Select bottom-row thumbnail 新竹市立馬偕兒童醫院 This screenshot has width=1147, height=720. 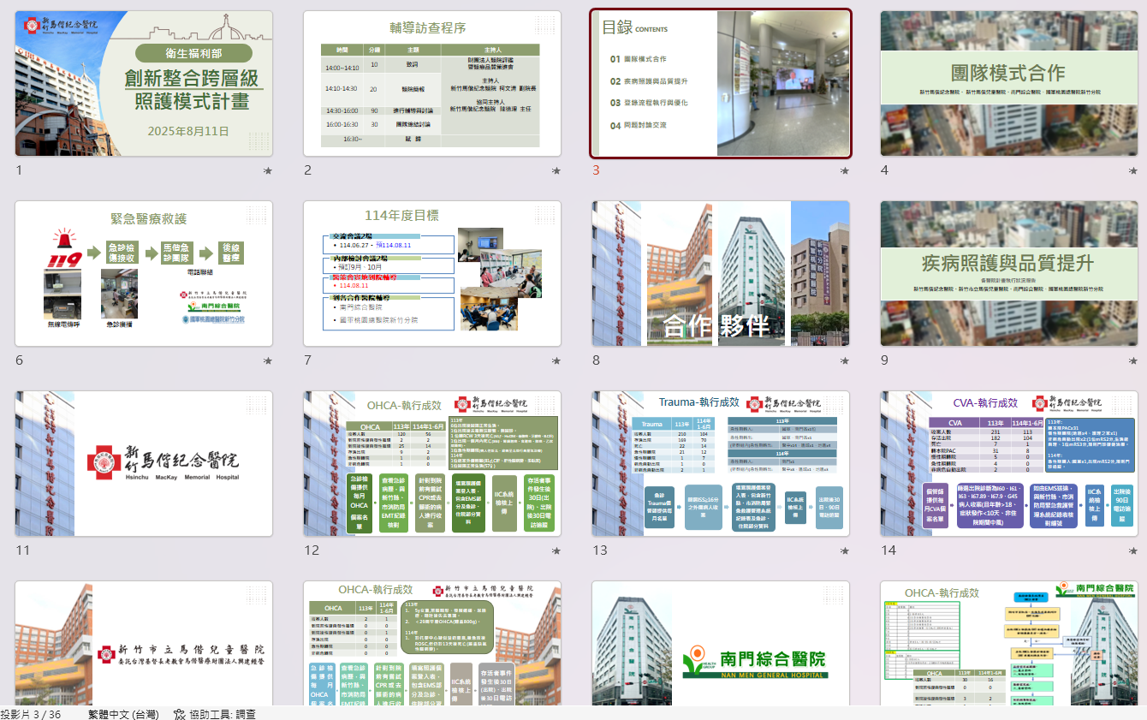point(144,643)
